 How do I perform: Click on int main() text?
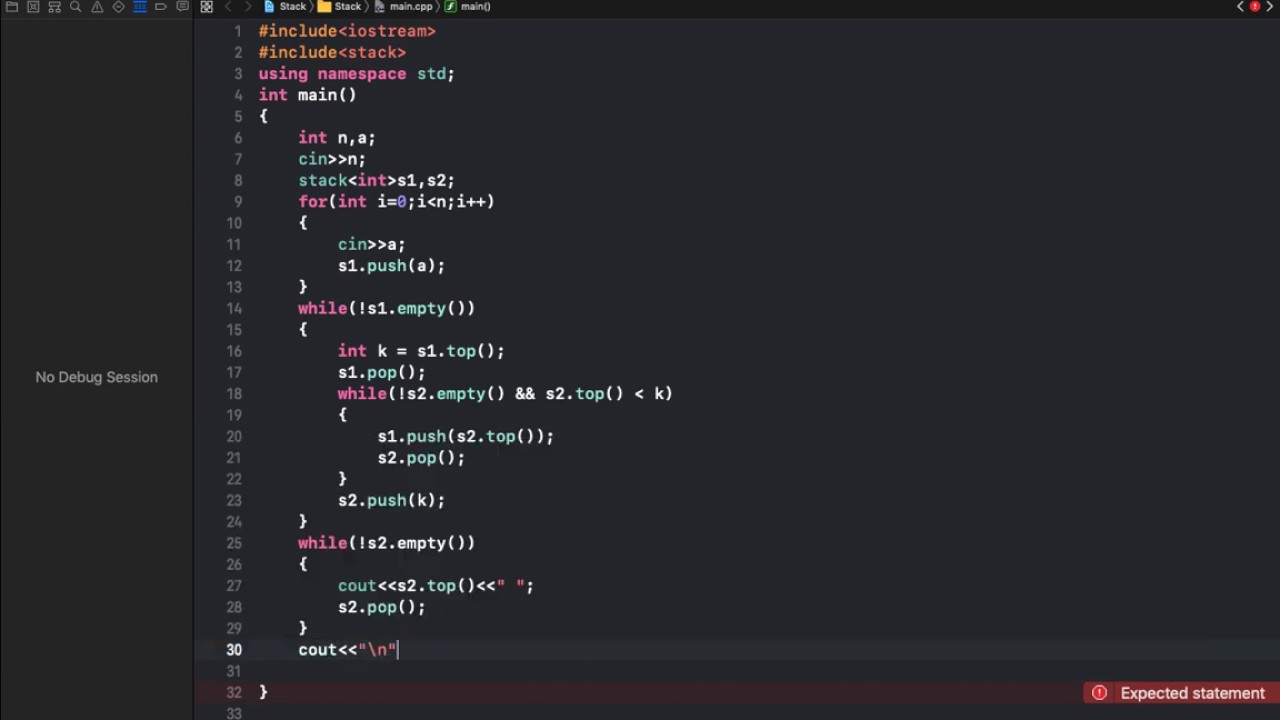307,95
